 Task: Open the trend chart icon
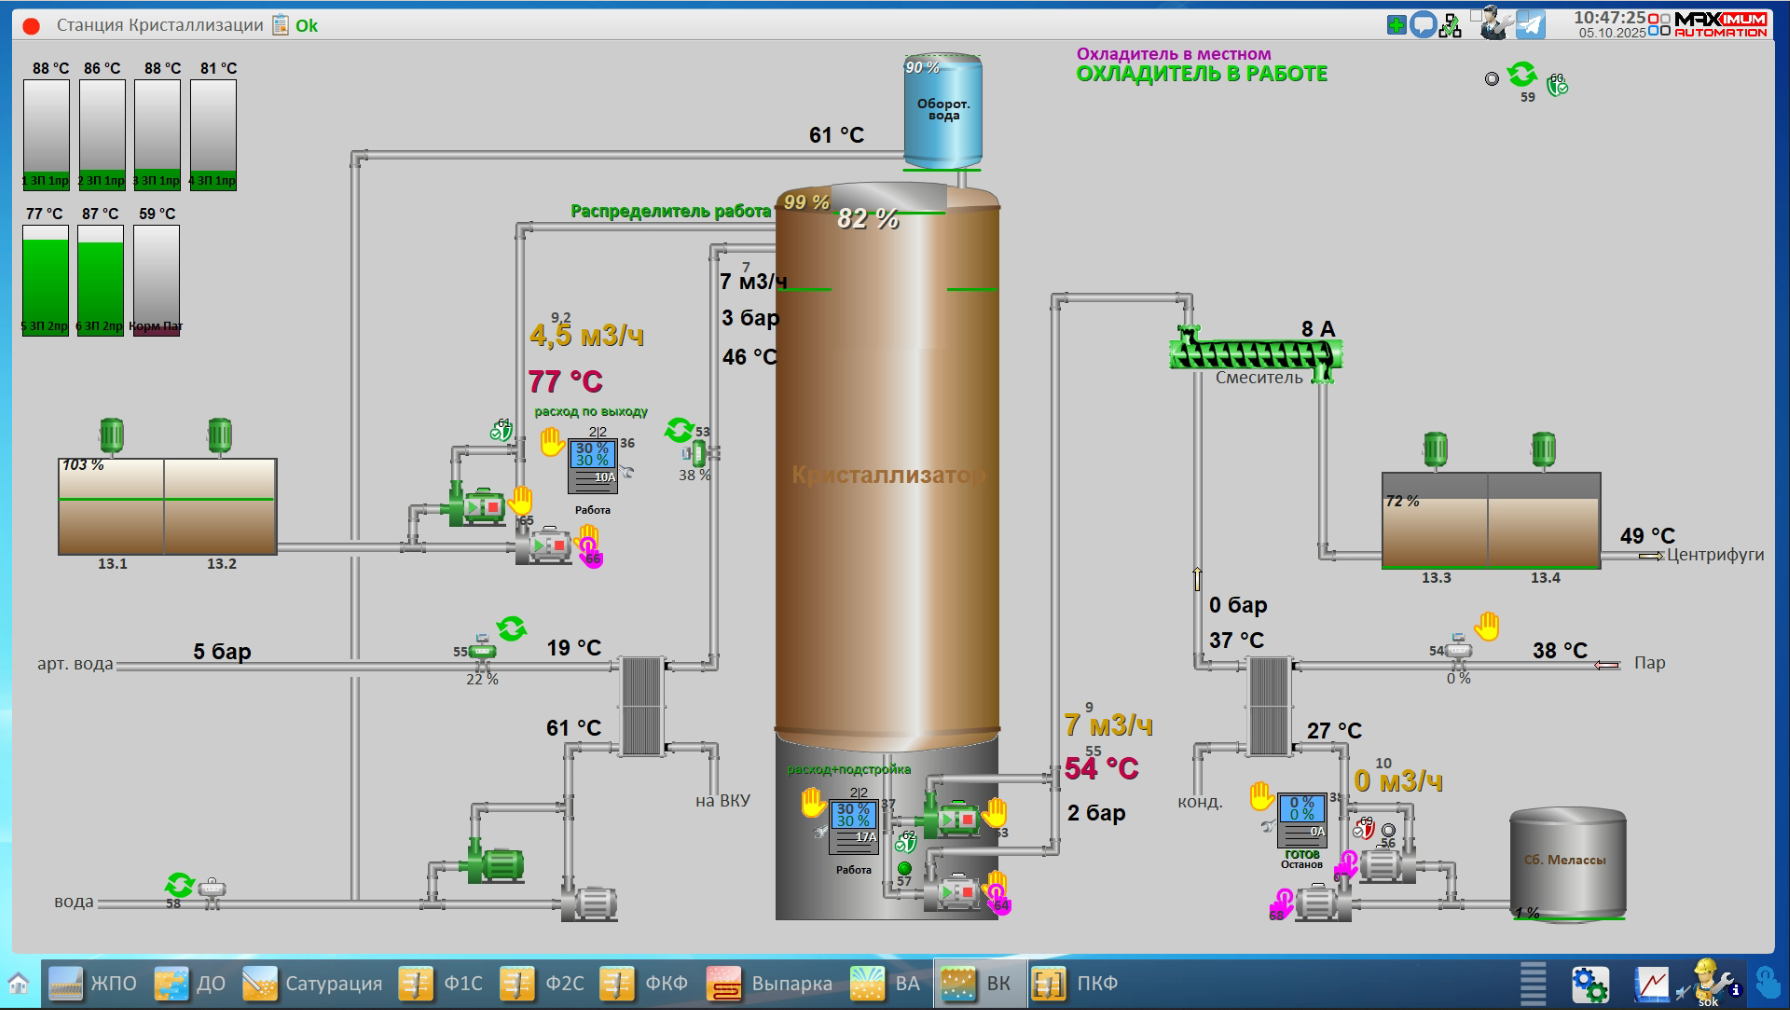click(1652, 984)
